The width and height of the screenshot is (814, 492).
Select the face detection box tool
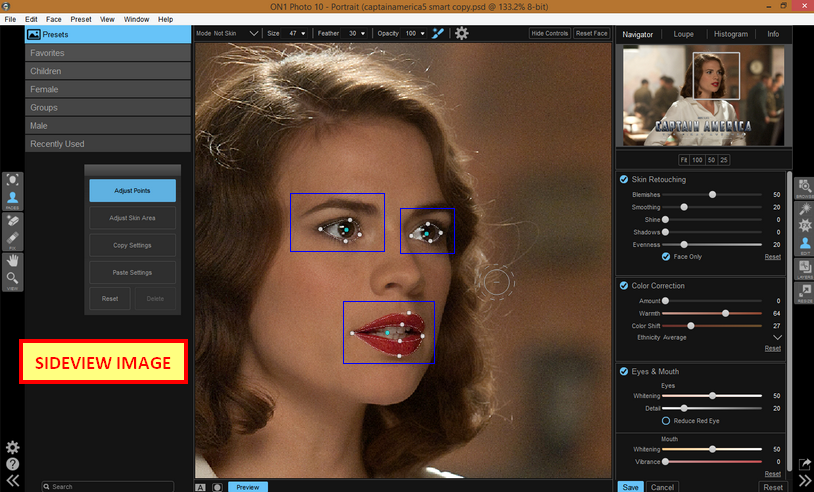[x=12, y=180]
